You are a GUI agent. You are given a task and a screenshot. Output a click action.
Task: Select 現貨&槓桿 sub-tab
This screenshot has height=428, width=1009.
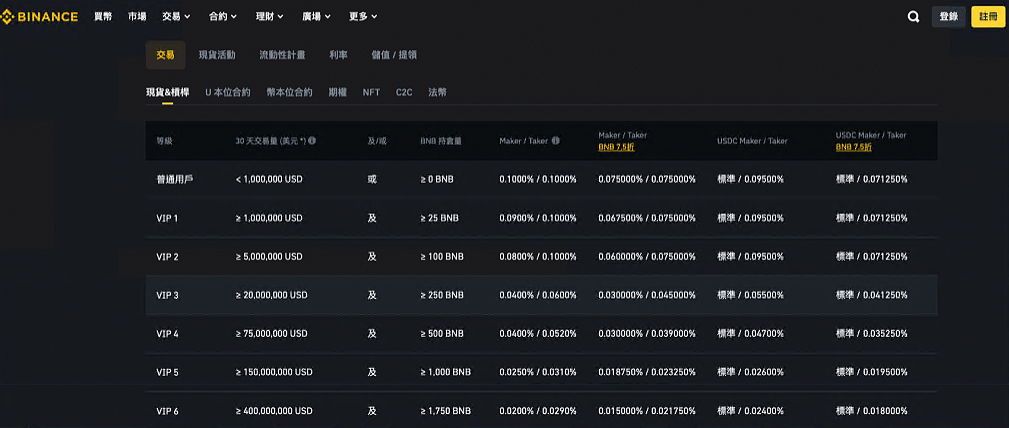pos(167,93)
